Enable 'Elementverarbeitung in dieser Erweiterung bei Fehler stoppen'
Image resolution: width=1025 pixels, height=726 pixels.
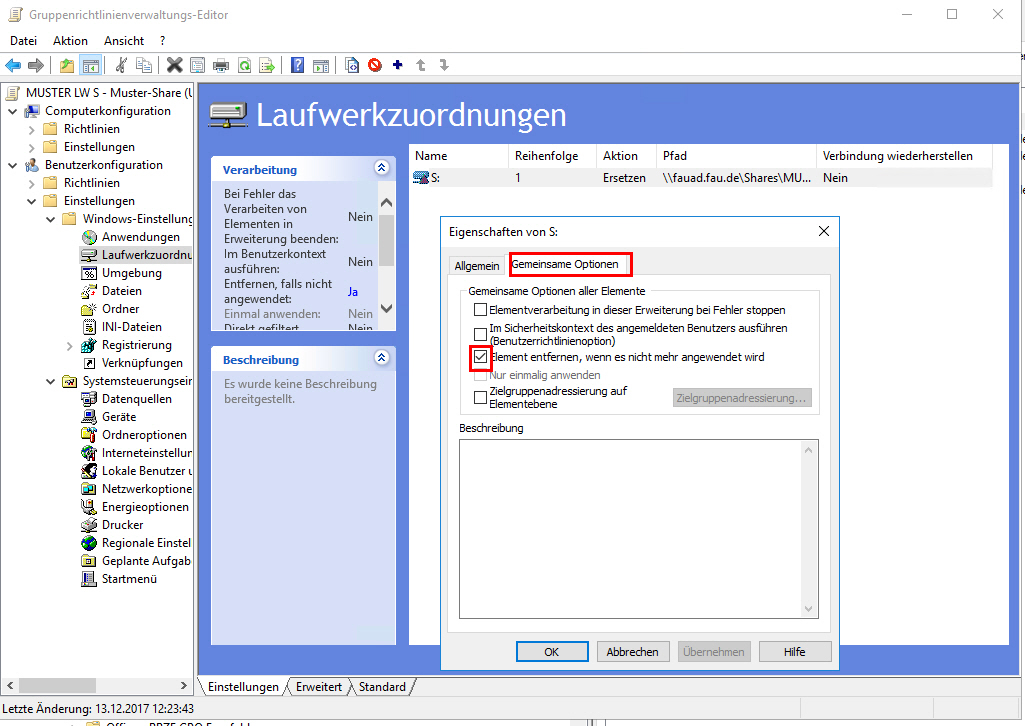click(481, 310)
